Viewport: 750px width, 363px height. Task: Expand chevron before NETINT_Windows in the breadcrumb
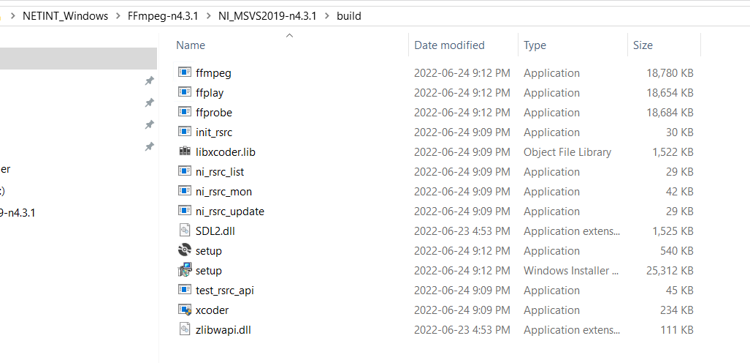(12, 16)
